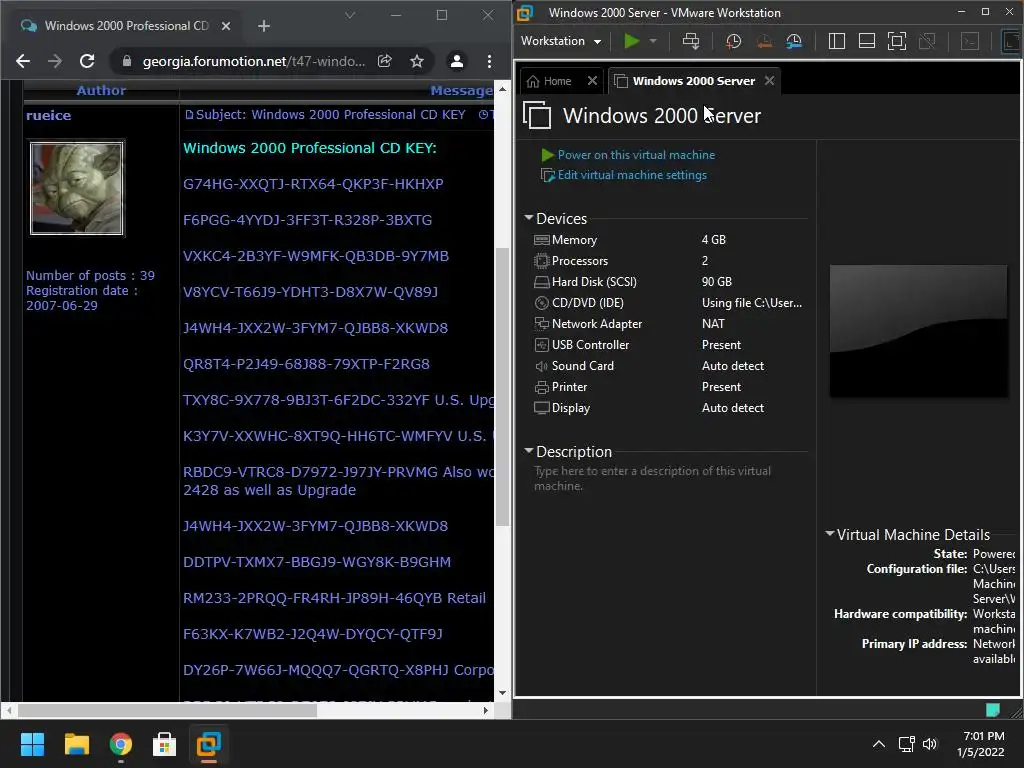This screenshot has height=768, width=1024.
Task: Collapse the Virtual Machine Details section
Action: coord(829,534)
